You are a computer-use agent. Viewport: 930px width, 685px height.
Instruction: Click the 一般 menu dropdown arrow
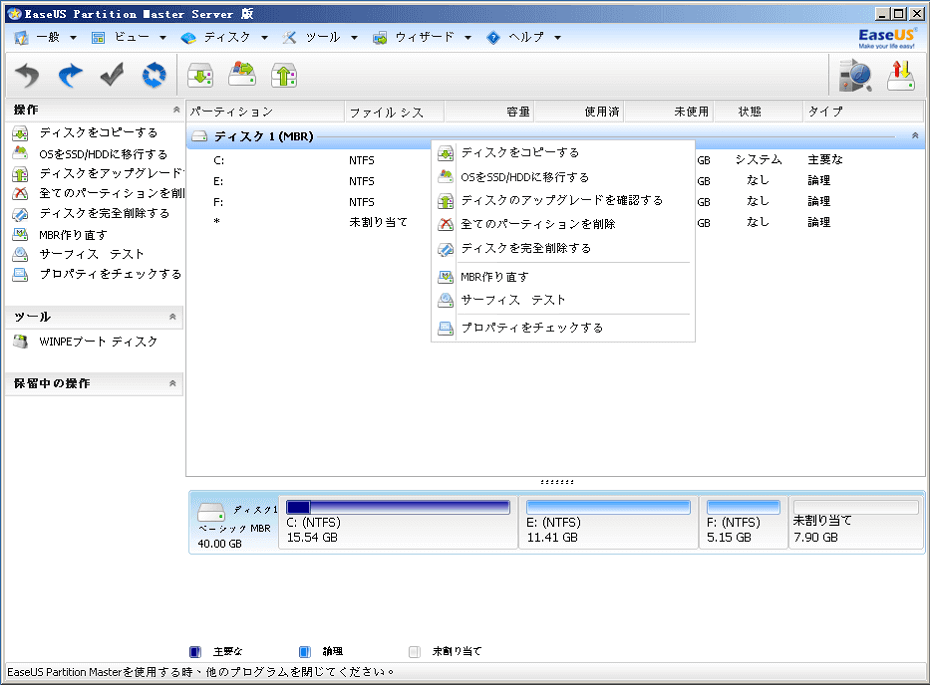click(x=73, y=37)
